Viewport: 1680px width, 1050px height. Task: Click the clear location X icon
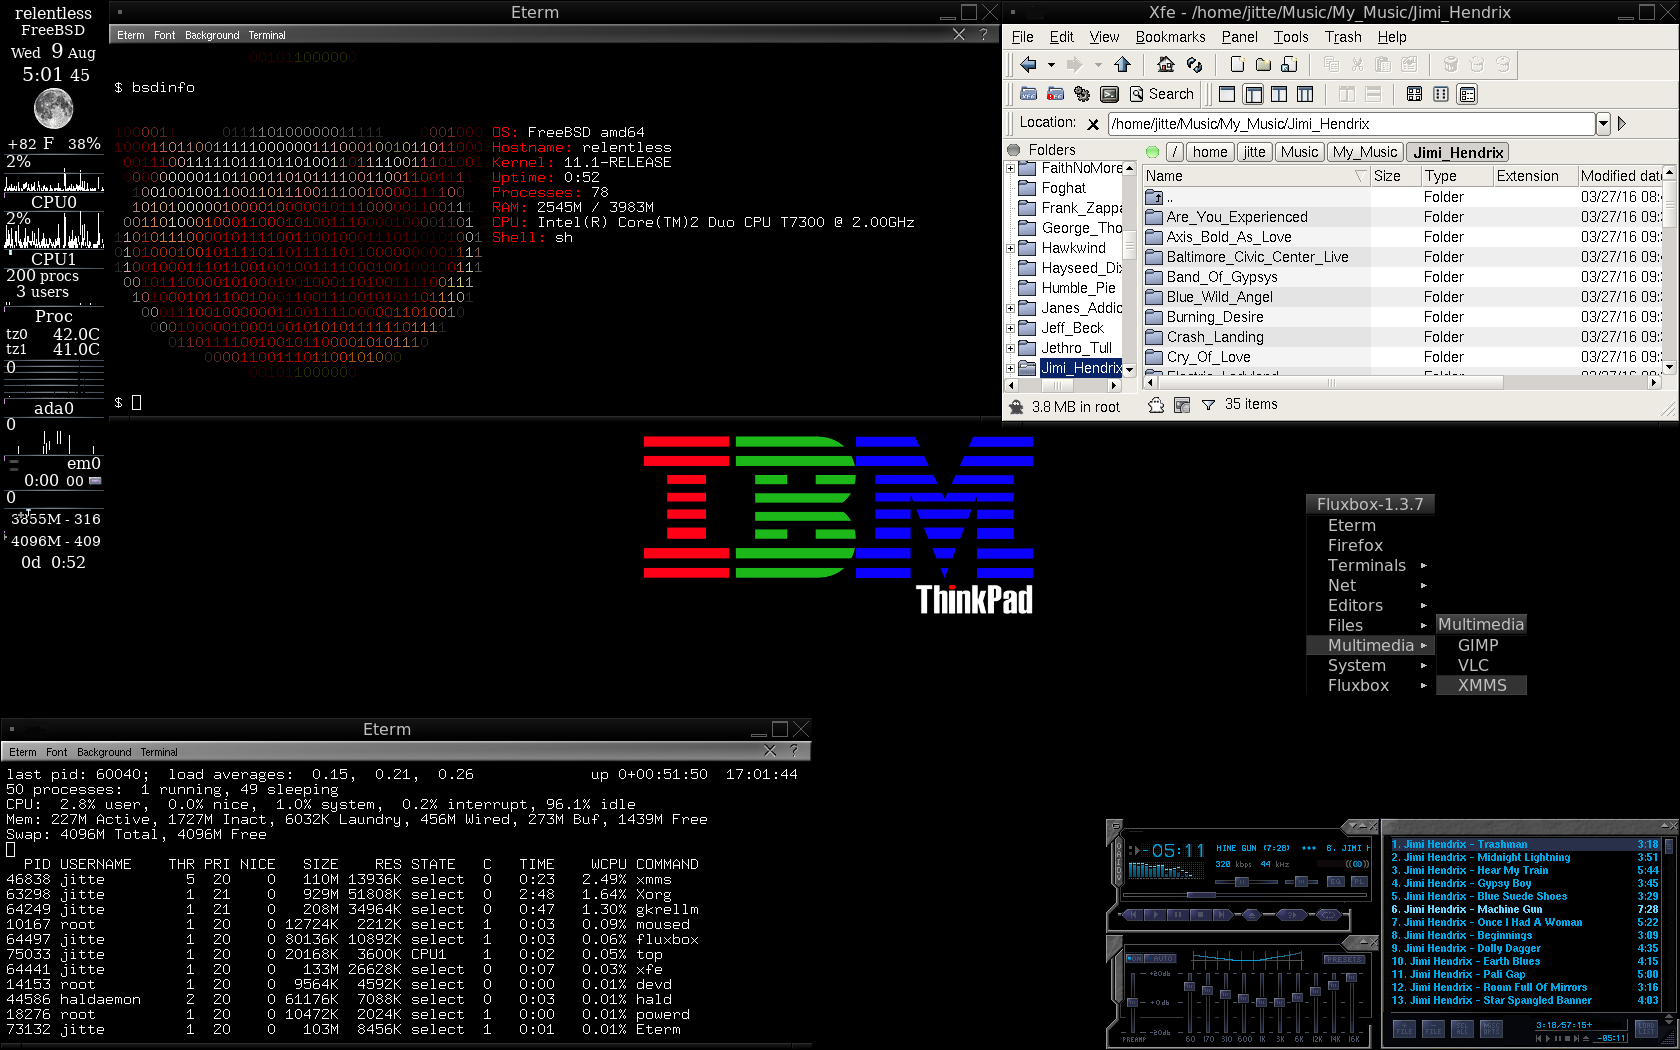pos(1093,124)
